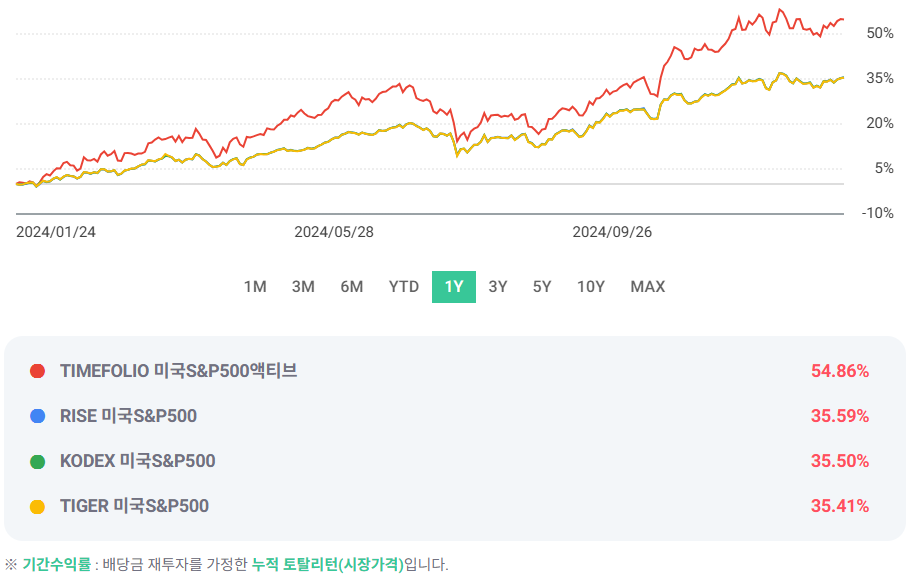
Task: Click the 54.86% return value
Action: point(840,371)
